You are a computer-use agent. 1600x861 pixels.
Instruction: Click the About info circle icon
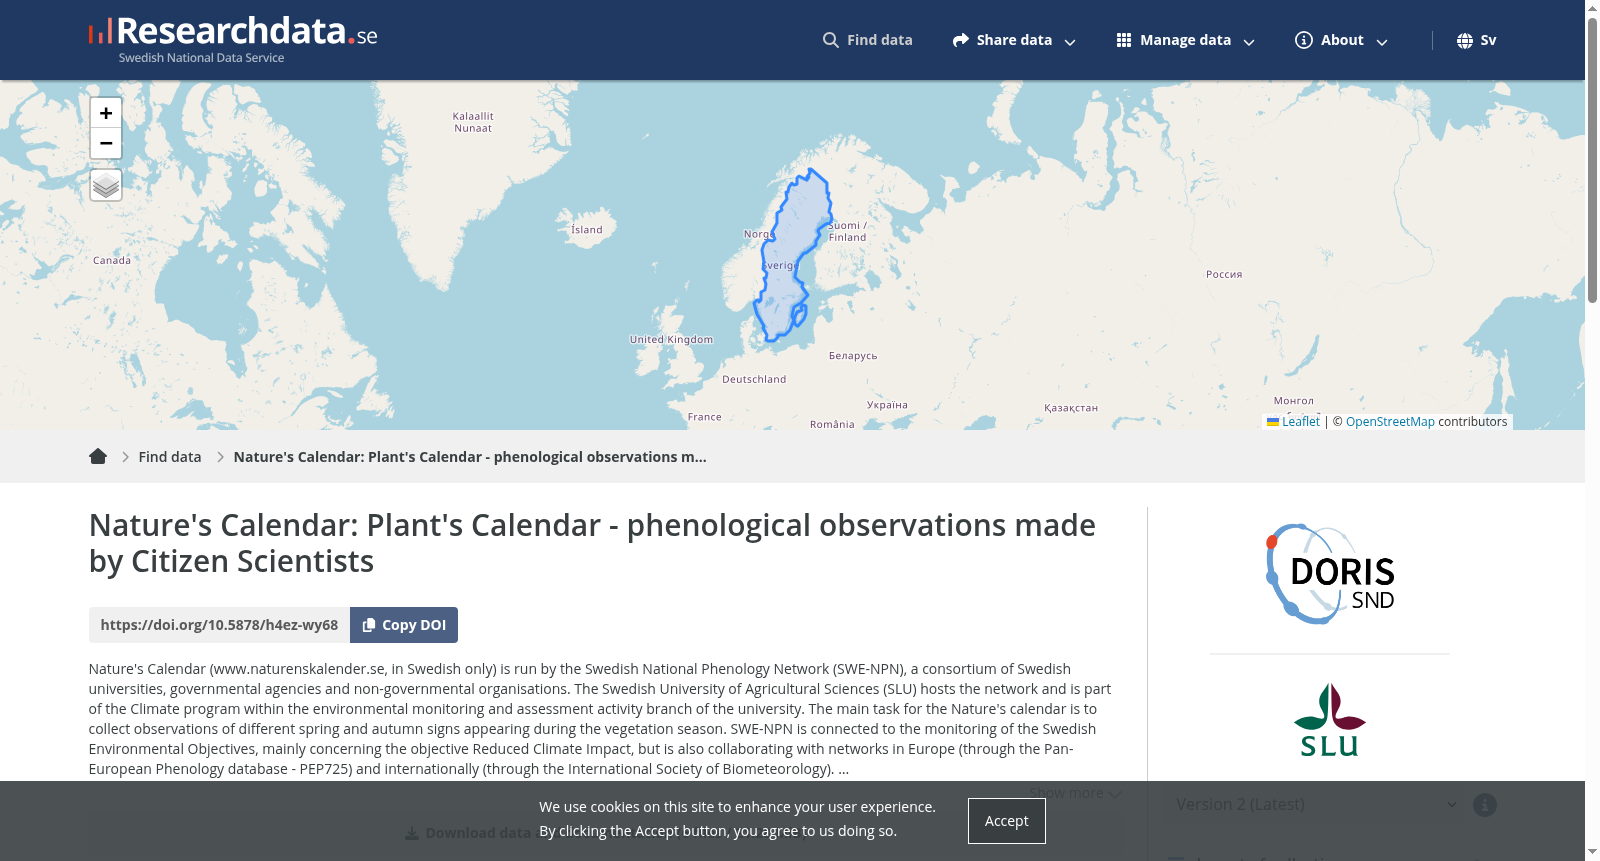(x=1304, y=40)
